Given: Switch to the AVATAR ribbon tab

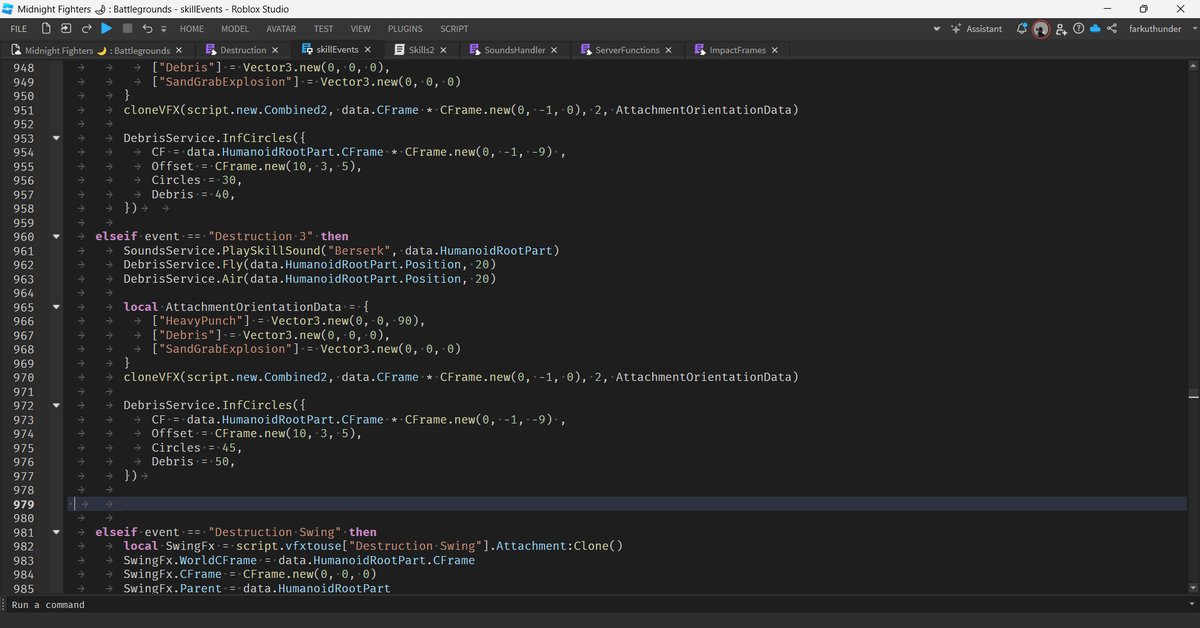Looking at the screenshot, I should point(281,29).
